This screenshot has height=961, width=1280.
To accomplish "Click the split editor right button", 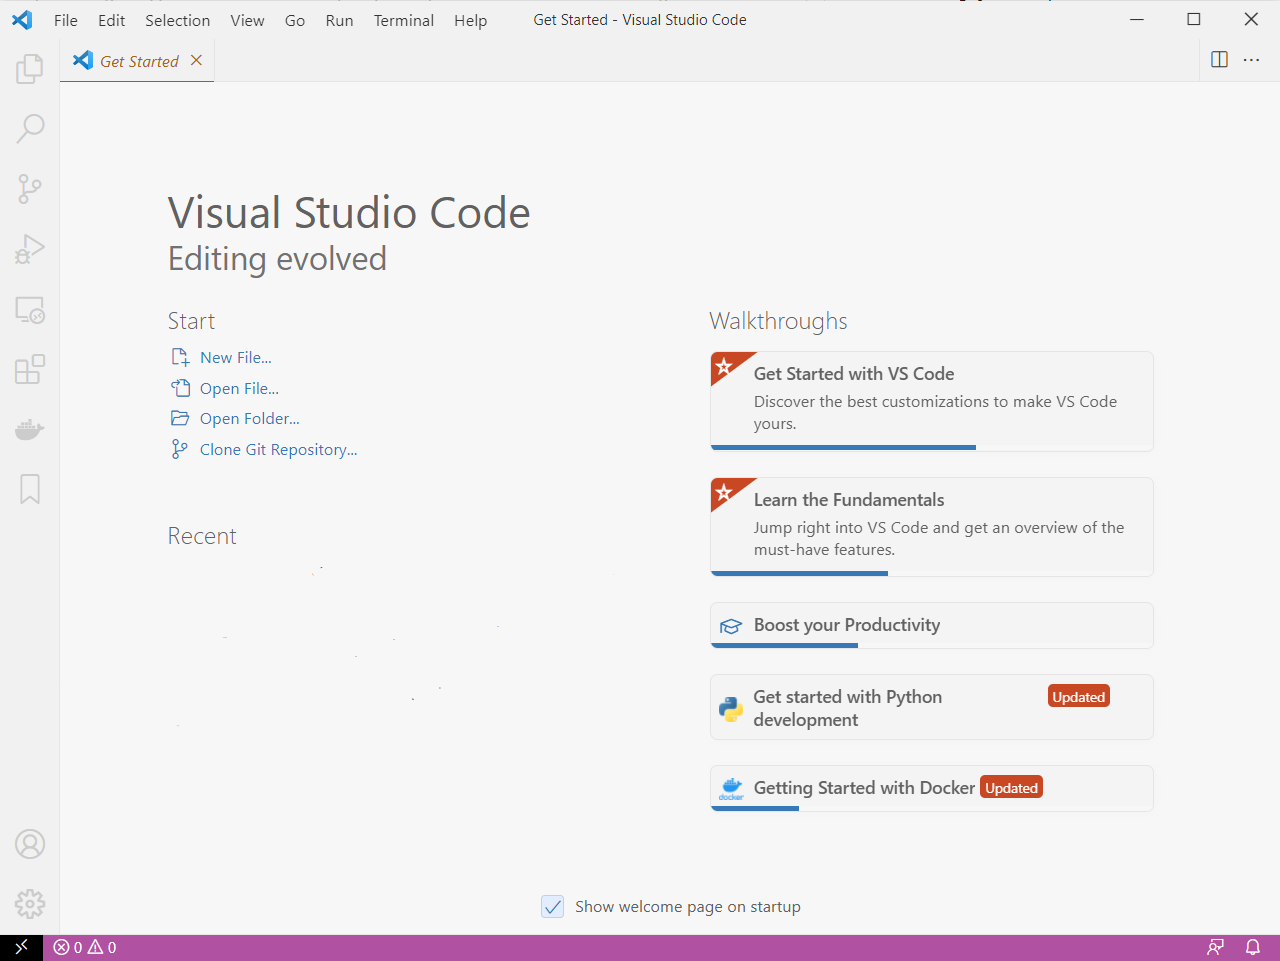I will pos(1219,60).
